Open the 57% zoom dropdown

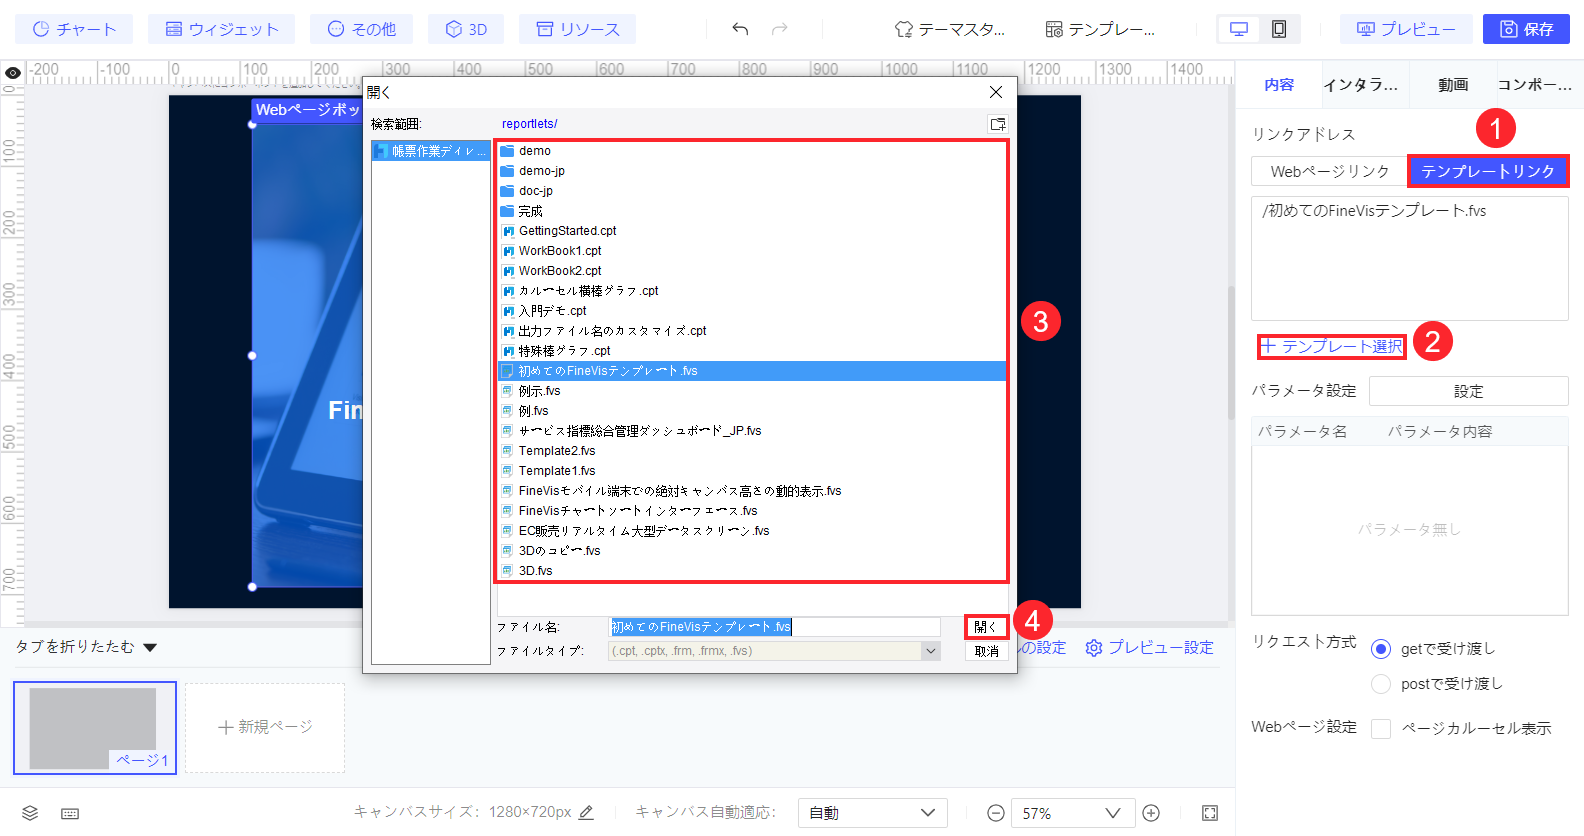pos(1073,813)
